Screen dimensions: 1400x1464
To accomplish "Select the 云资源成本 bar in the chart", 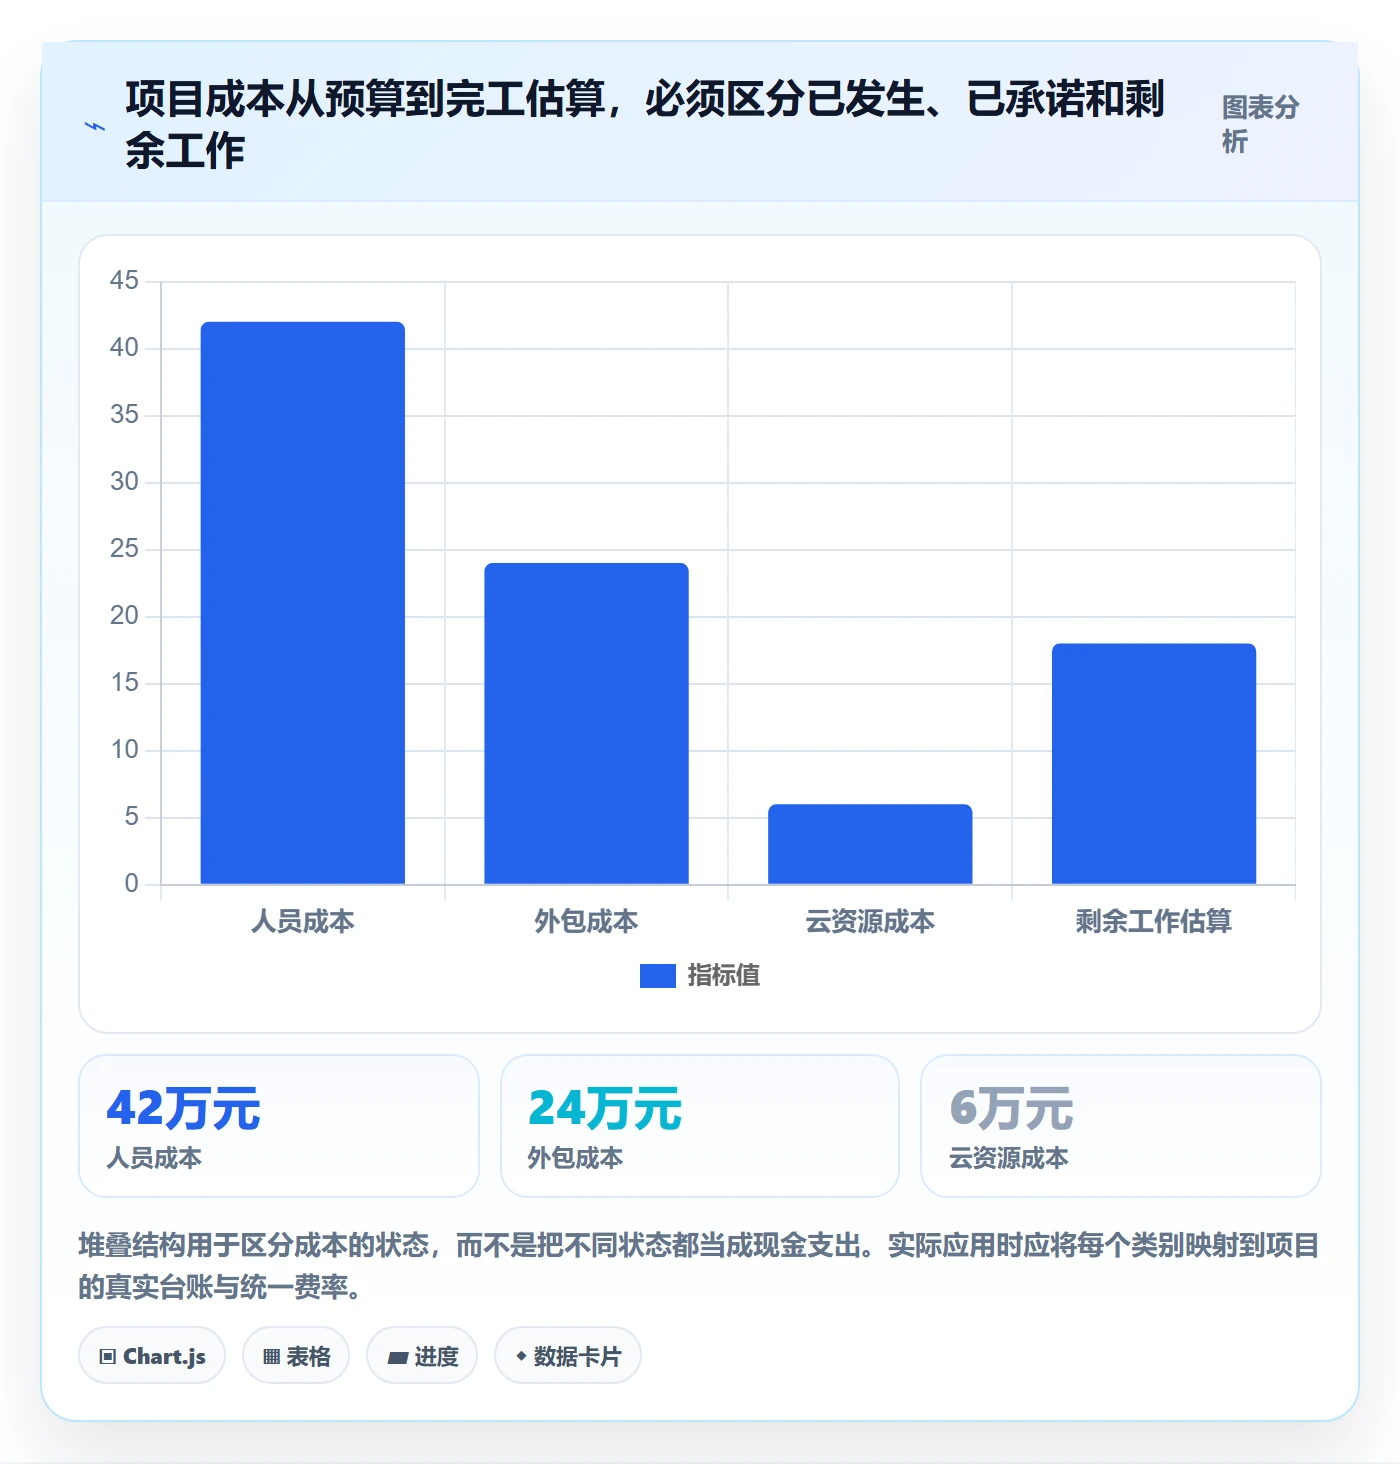I will 870,844.
